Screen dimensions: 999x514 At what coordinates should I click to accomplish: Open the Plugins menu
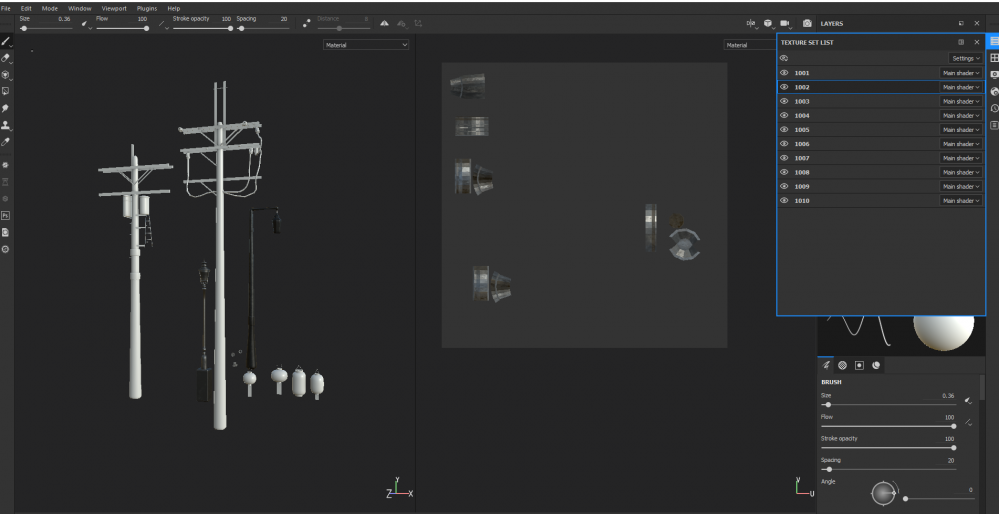click(x=146, y=8)
